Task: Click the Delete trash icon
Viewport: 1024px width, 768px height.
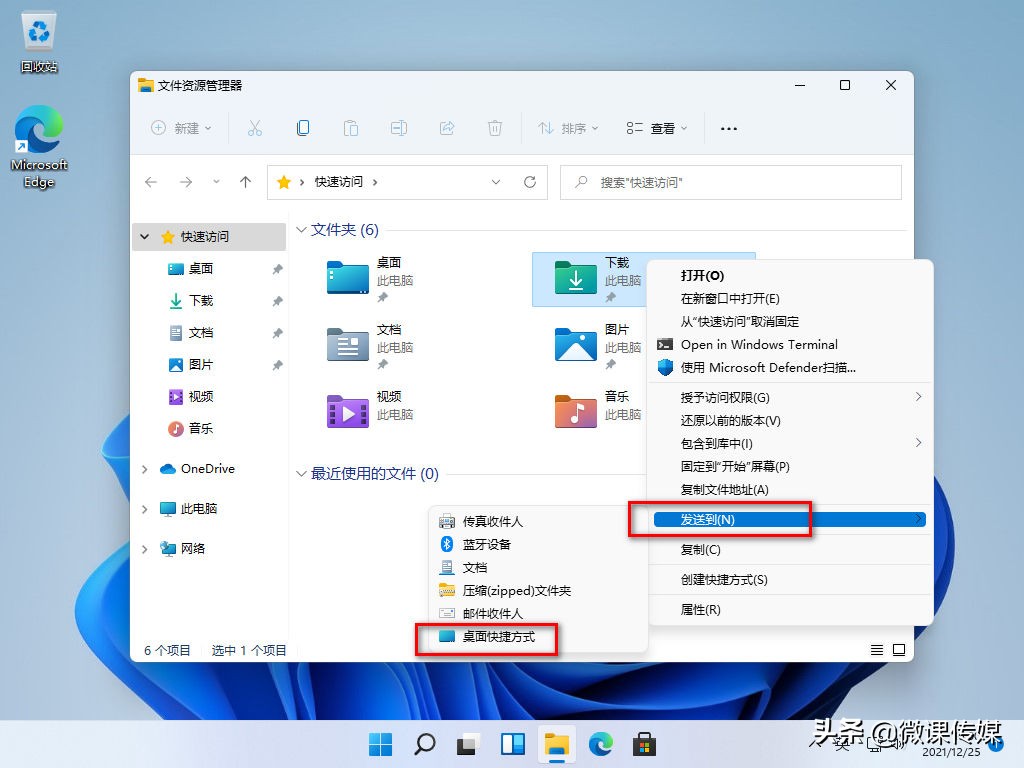Action: (493, 128)
